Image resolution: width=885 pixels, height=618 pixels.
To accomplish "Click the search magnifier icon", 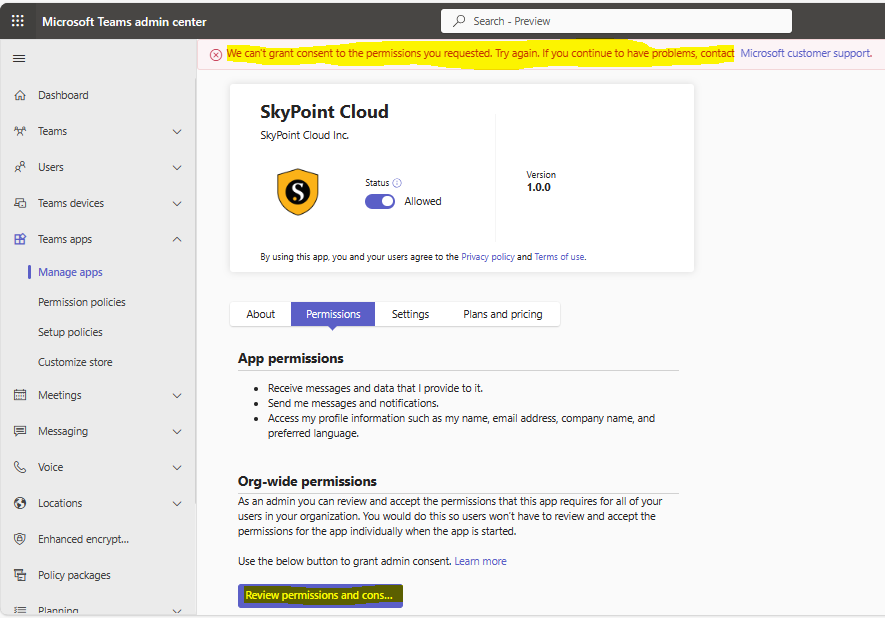I will click(459, 21).
